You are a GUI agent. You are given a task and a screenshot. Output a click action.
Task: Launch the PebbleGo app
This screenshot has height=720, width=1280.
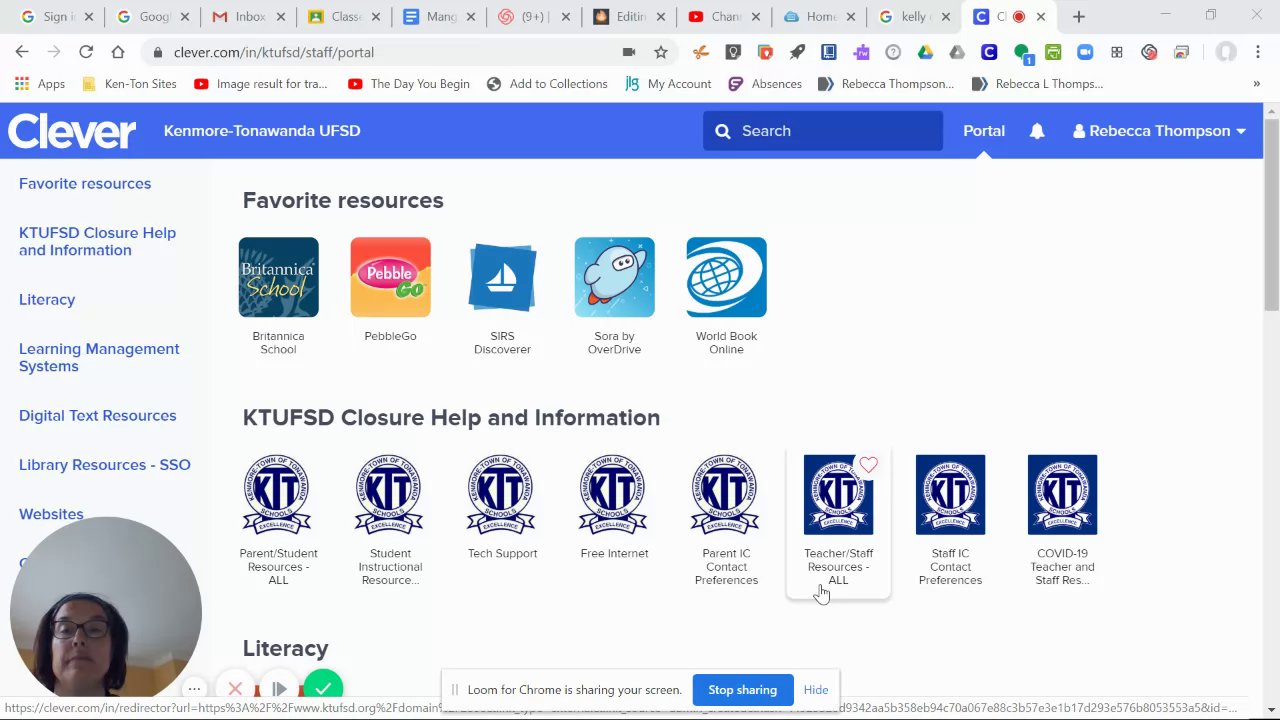click(390, 290)
